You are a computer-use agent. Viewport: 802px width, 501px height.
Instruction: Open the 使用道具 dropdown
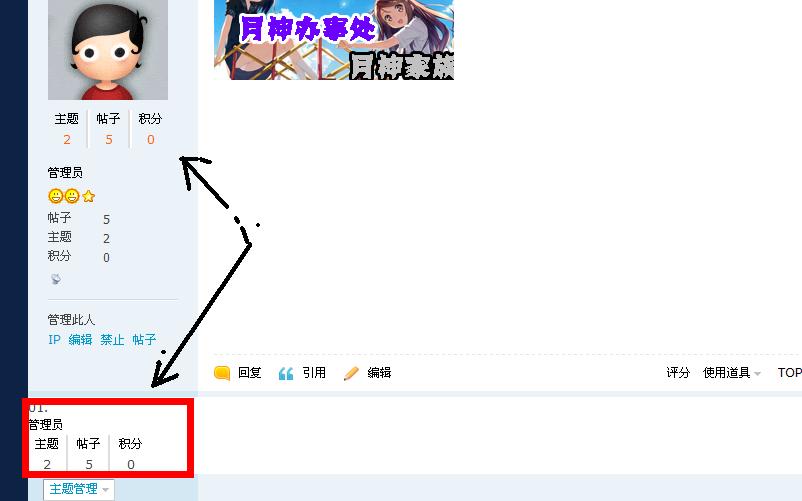click(732, 373)
